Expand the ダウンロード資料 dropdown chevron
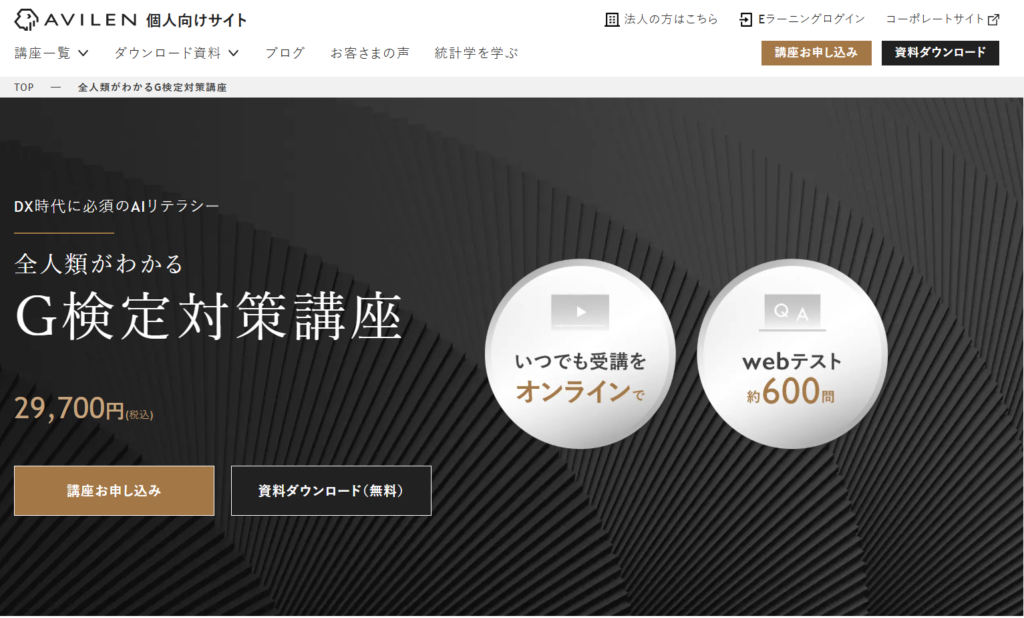This screenshot has width=1024, height=618. click(233, 53)
